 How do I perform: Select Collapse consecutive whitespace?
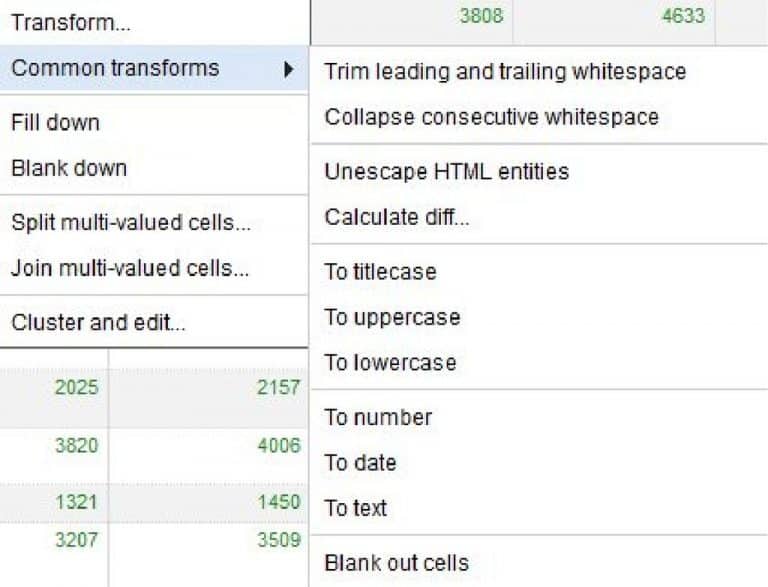coord(491,117)
